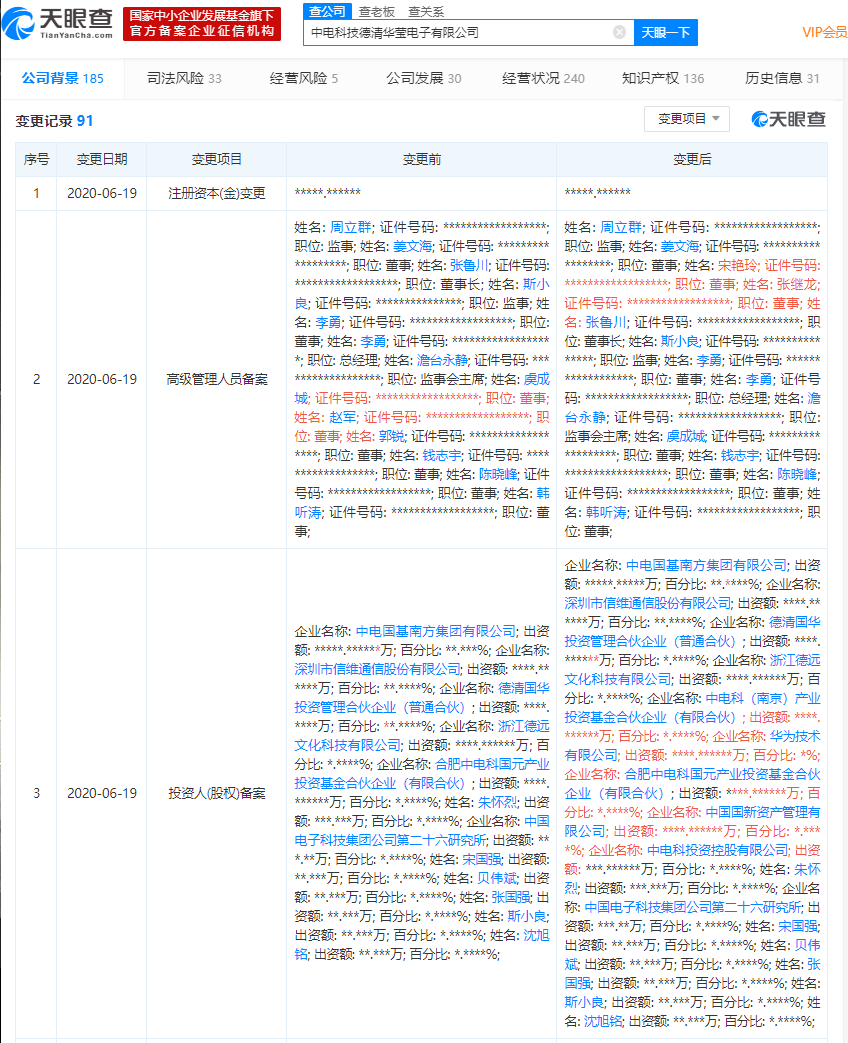Click the official institution red banner
Viewport: 848px width, 1043px height.
coord(202,23)
